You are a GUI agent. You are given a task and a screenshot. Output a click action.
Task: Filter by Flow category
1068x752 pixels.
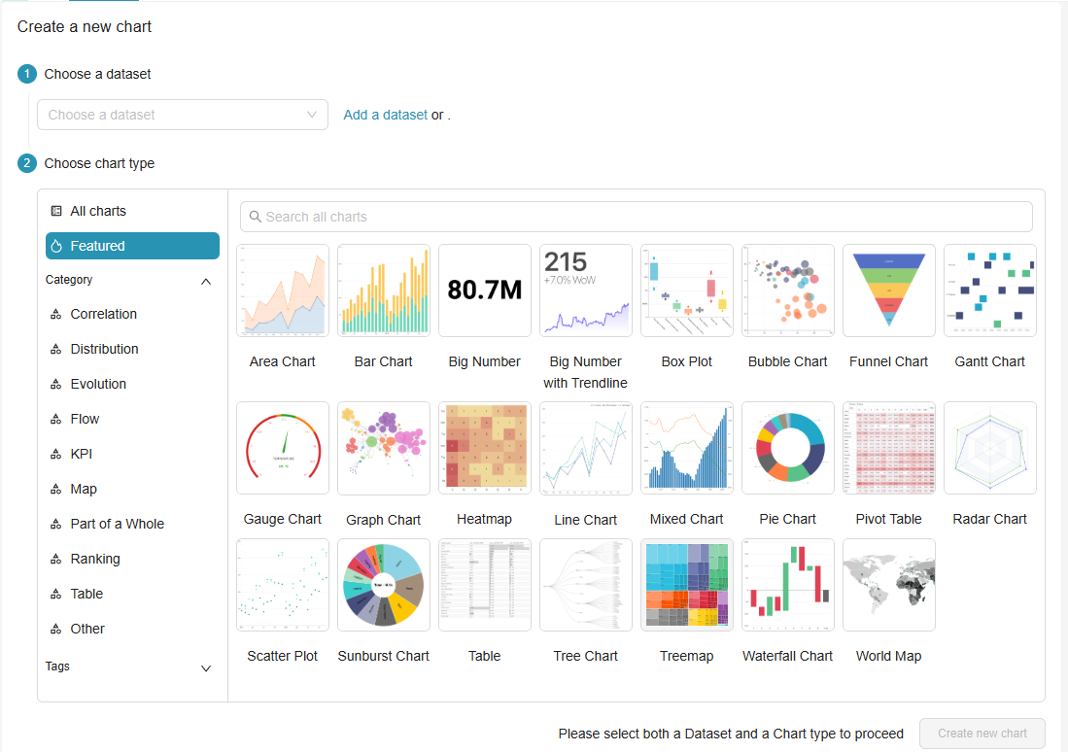132,419
